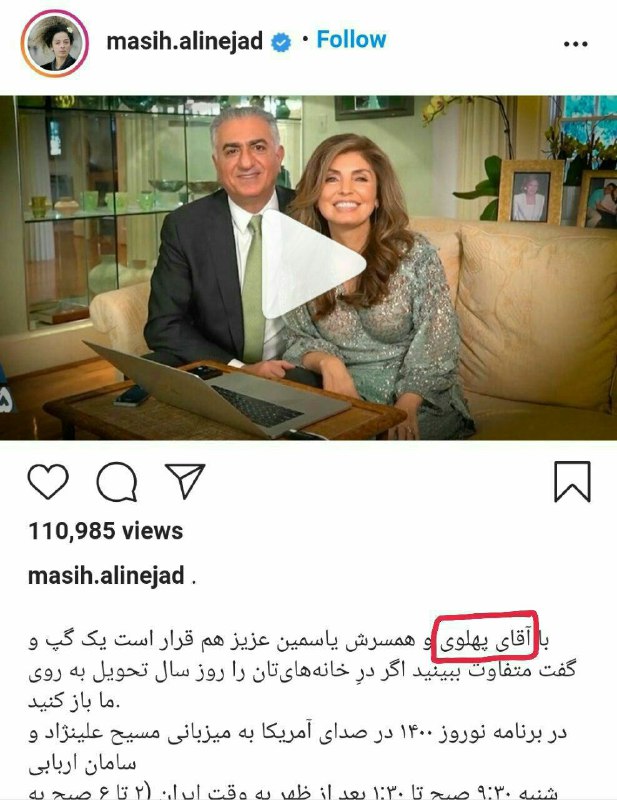Click the red-circled Persian words in caption
The image size is (617, 800).
point(485,636)
